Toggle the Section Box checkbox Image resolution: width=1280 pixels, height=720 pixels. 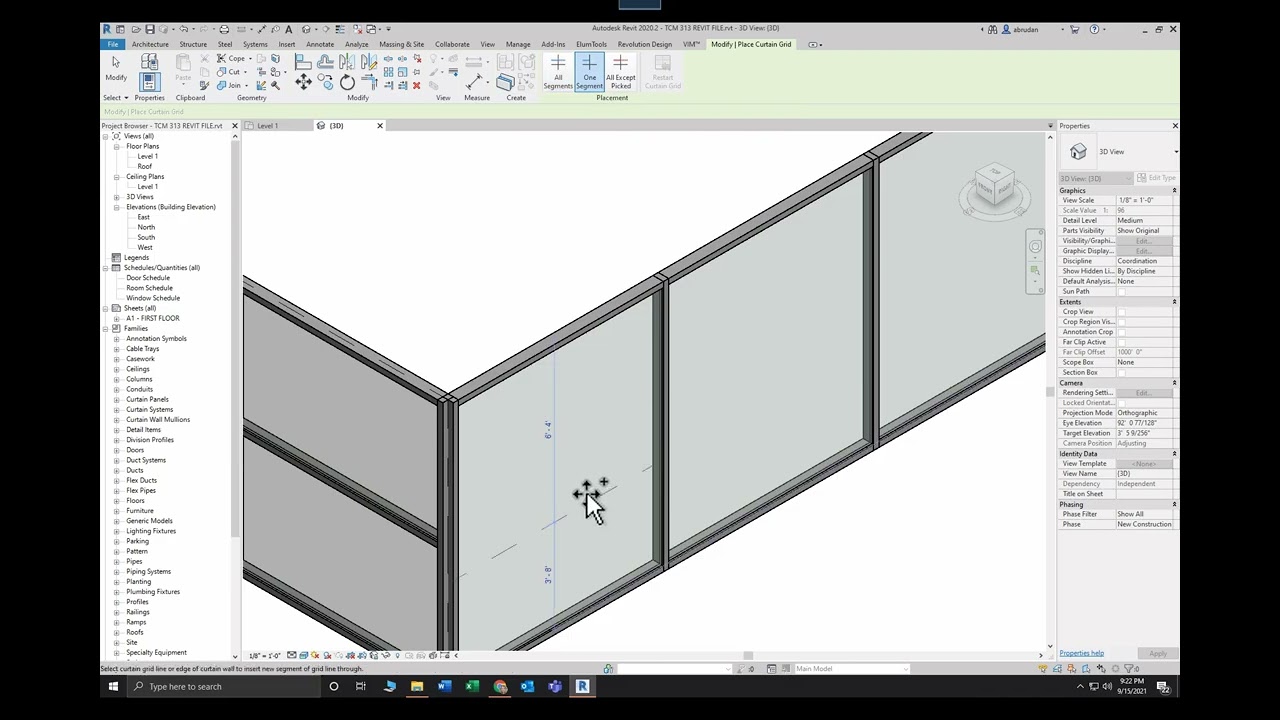(x=1121, y=372)
